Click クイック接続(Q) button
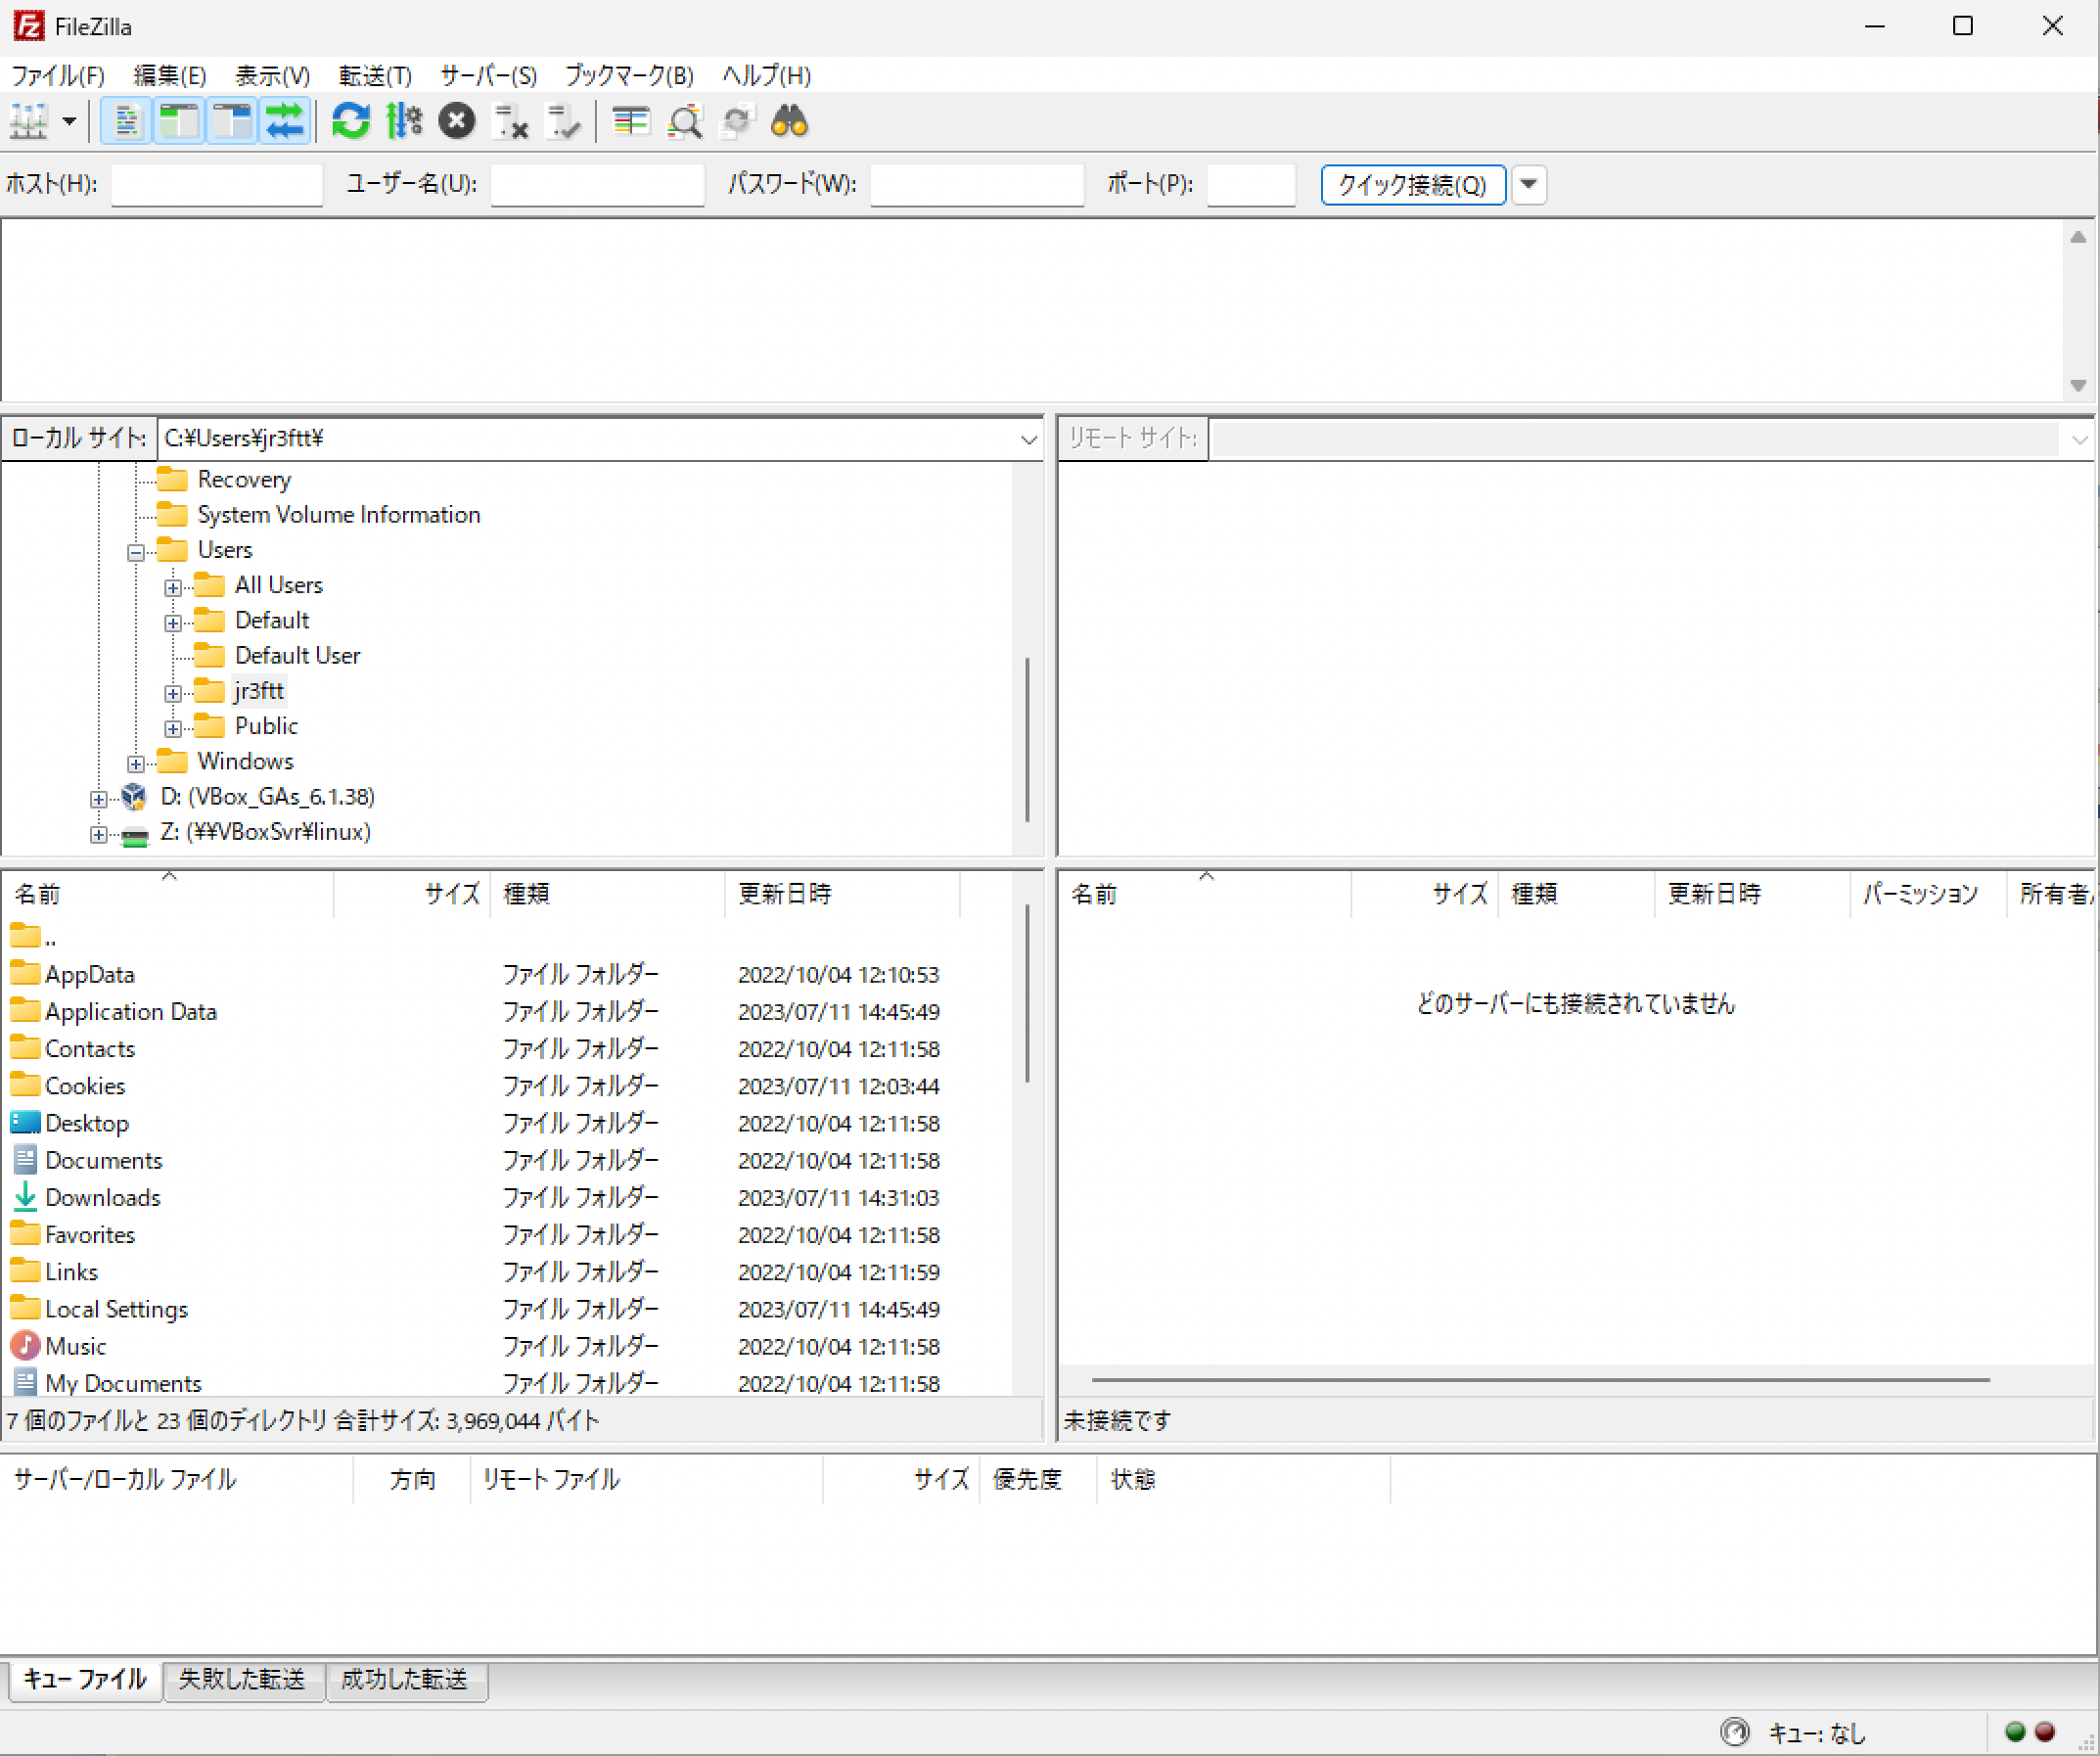This screenshot has width=2100, height=1756. pos(1413,185)
